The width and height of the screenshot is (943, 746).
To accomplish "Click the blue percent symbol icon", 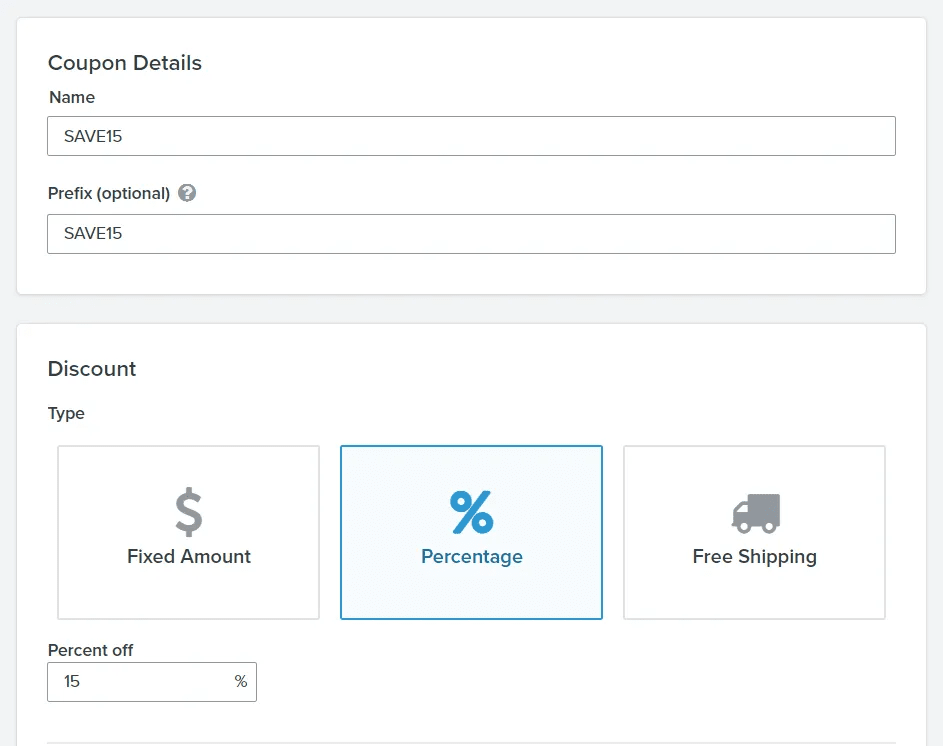I will point(472,513).
